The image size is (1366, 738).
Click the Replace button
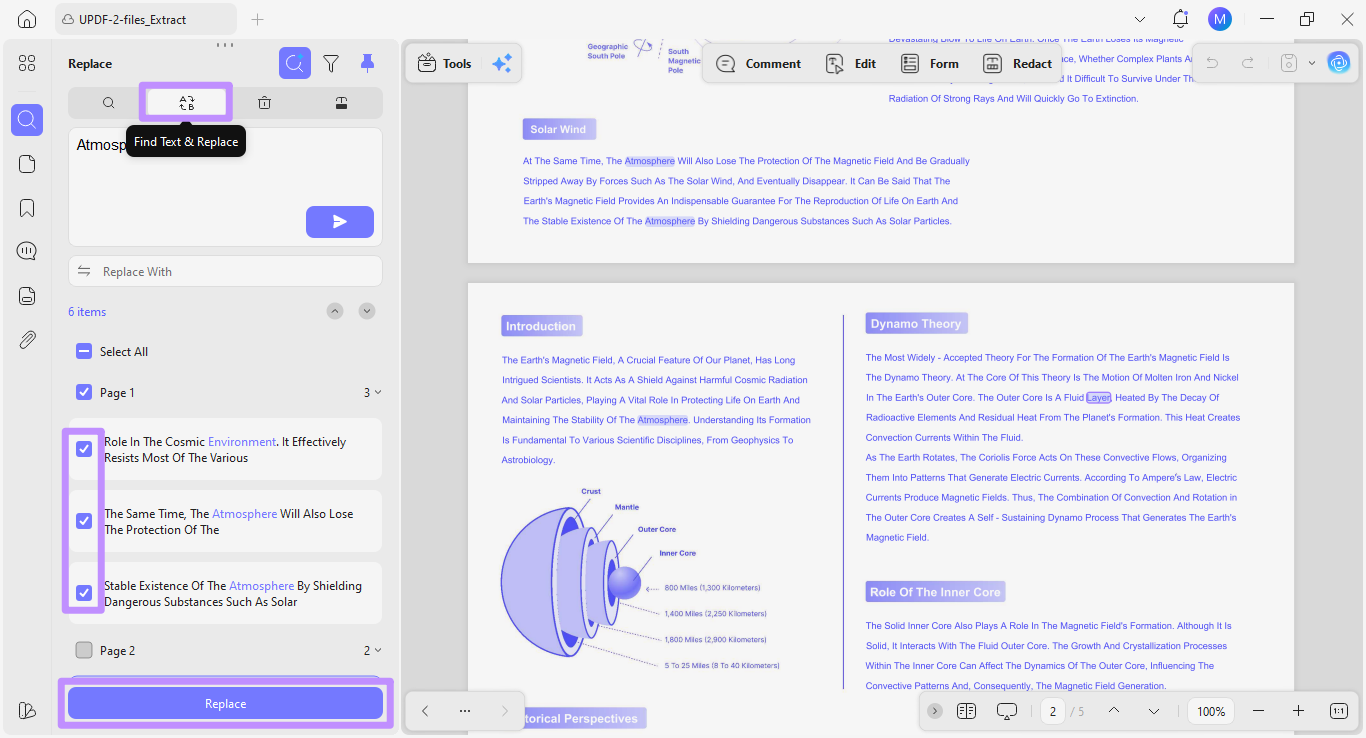(x=225, y=703)
